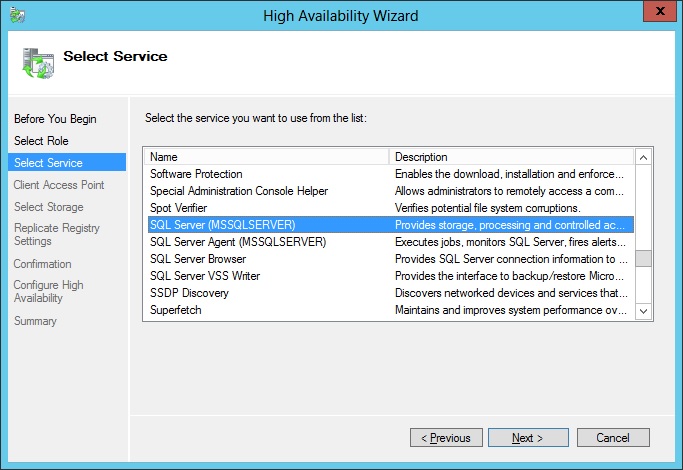Open the Summary step
The height and width of the screenshot is (470, 683).
[35, 321]
